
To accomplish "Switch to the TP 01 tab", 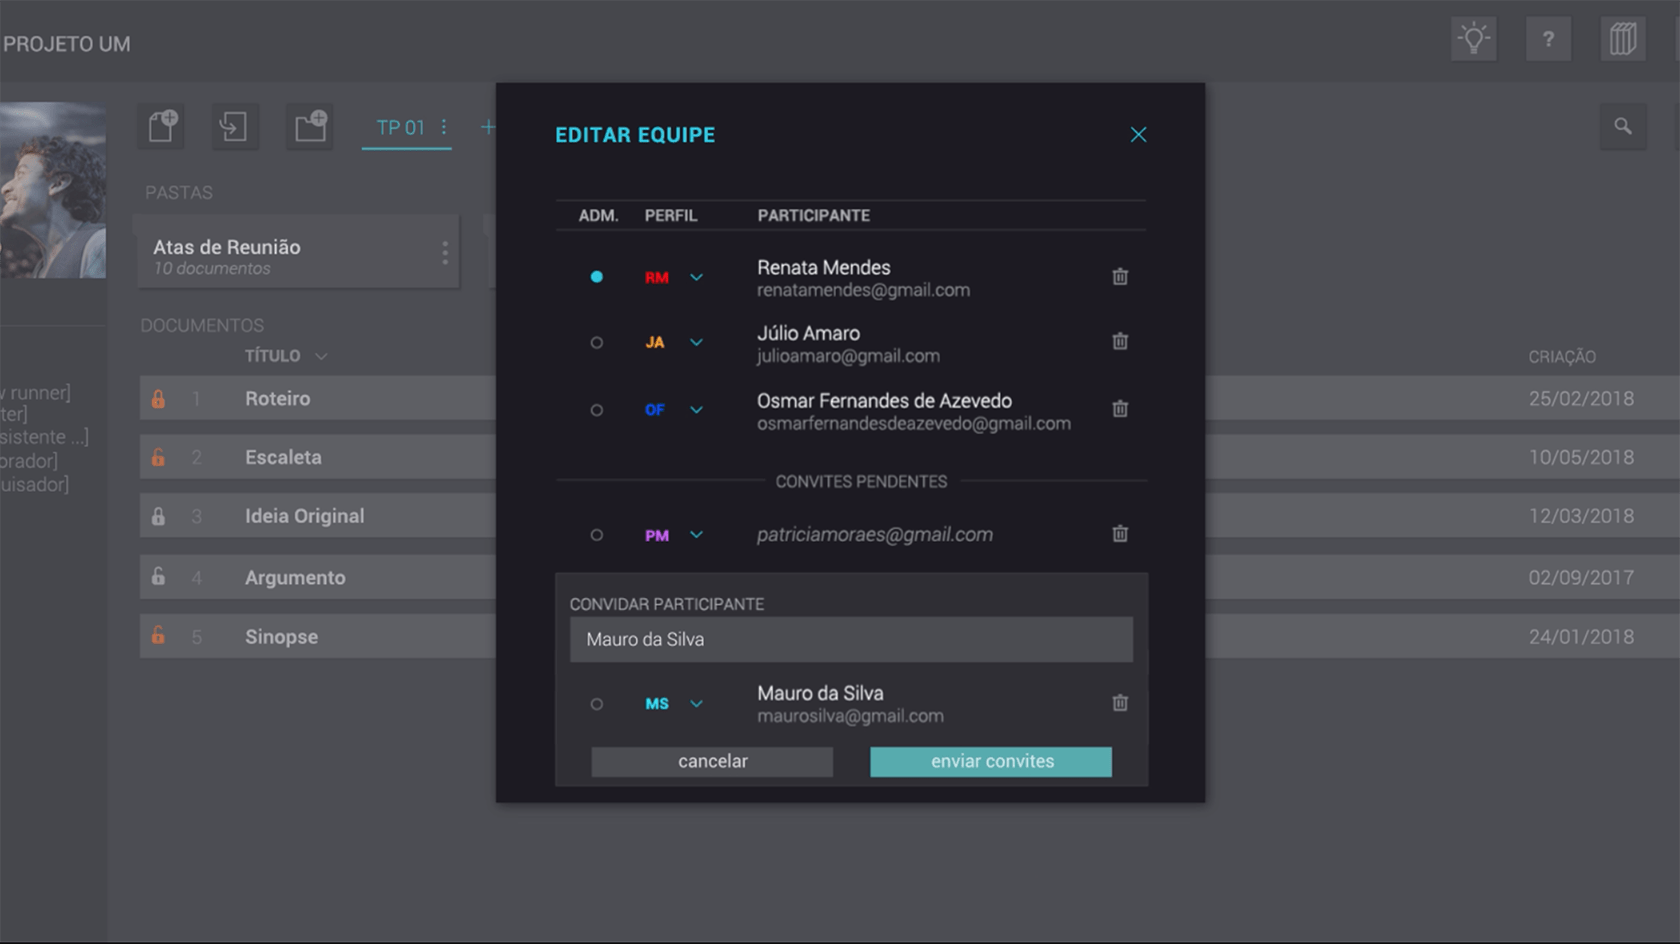I will (x=401, y=128).
